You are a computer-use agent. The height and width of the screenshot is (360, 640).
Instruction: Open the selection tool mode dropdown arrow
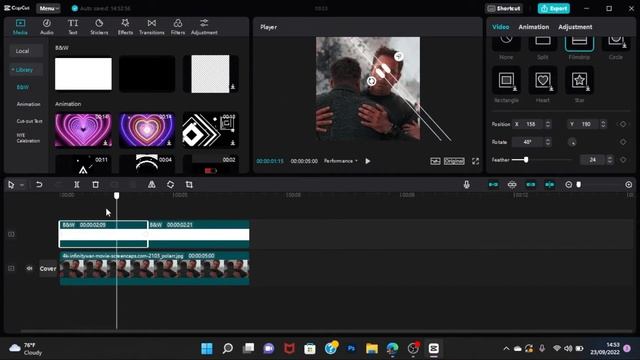tap(22, 185)
